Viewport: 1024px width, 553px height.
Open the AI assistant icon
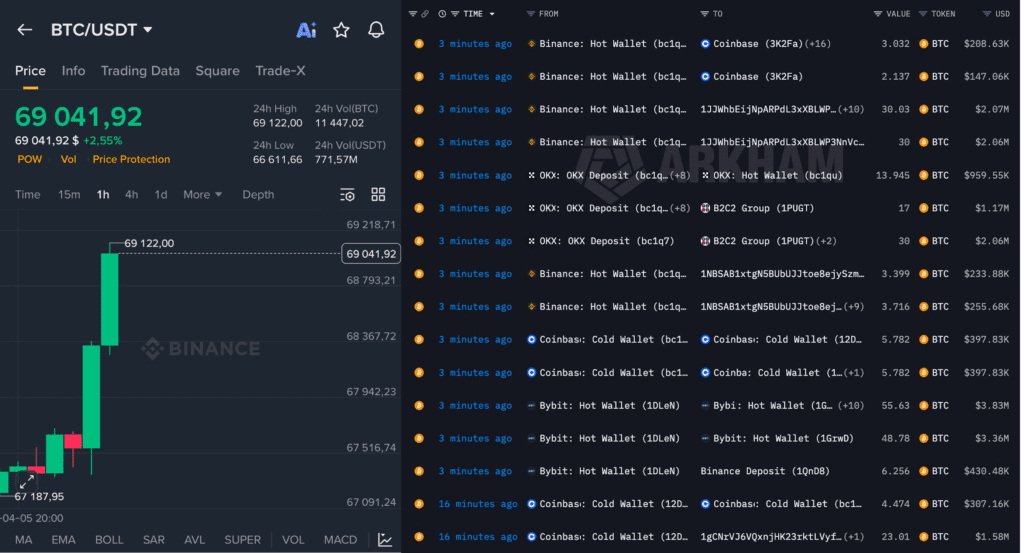306,30
